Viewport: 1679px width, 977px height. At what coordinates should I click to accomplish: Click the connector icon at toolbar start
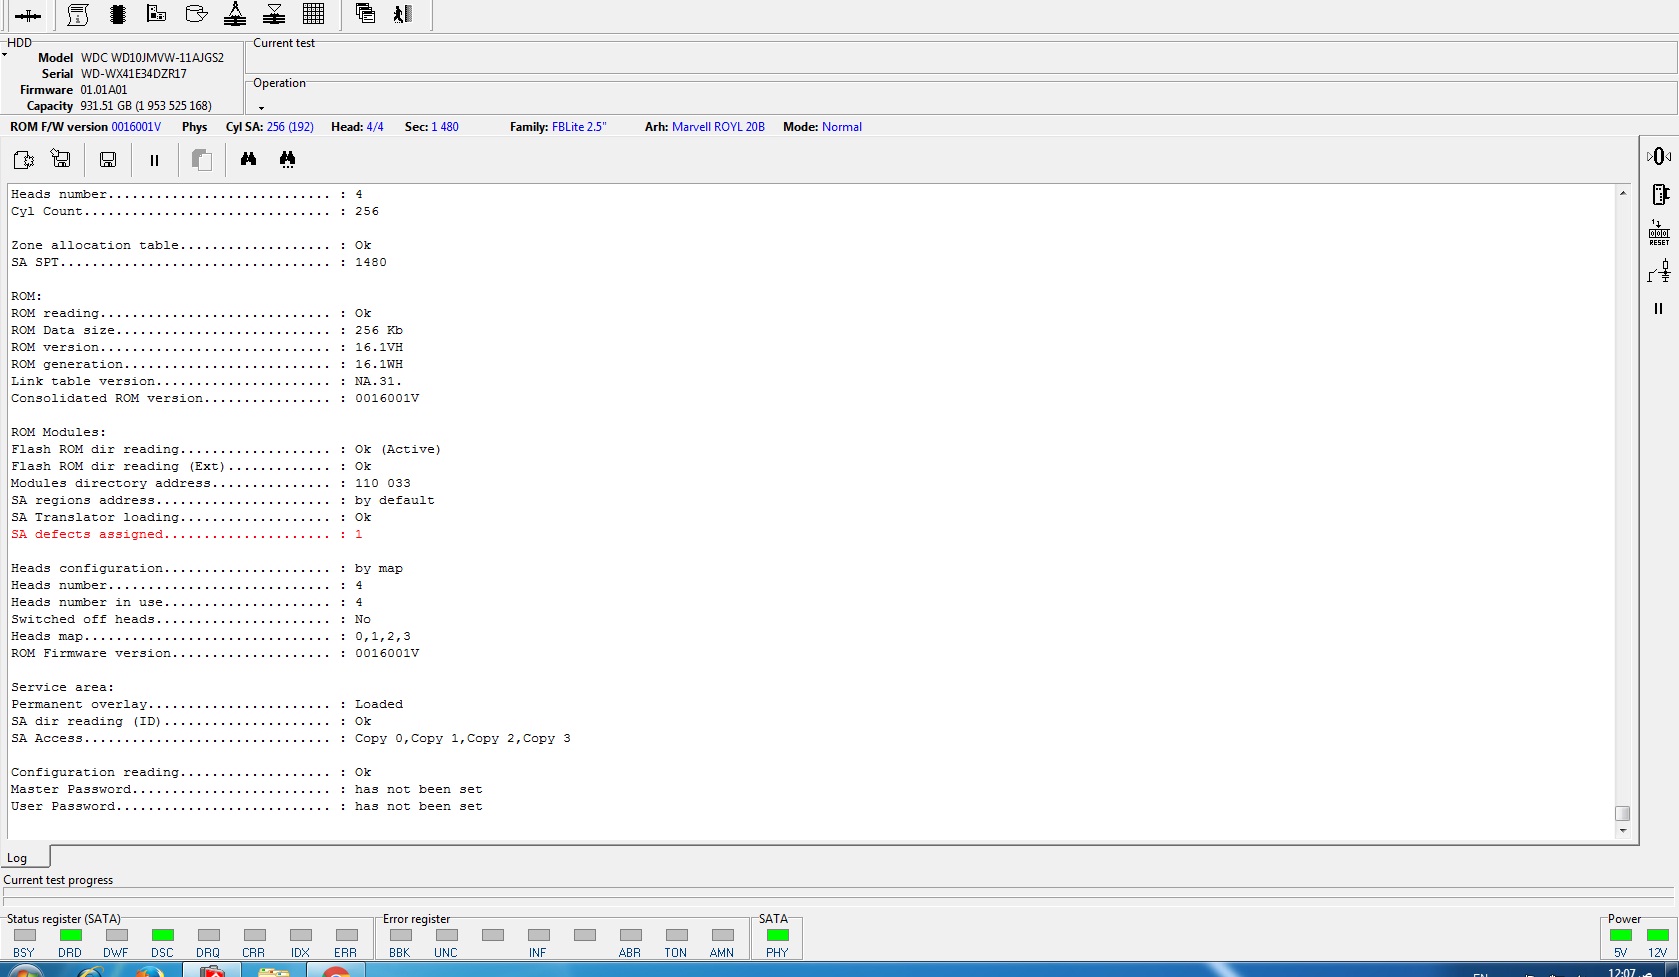tap(28, 15)
